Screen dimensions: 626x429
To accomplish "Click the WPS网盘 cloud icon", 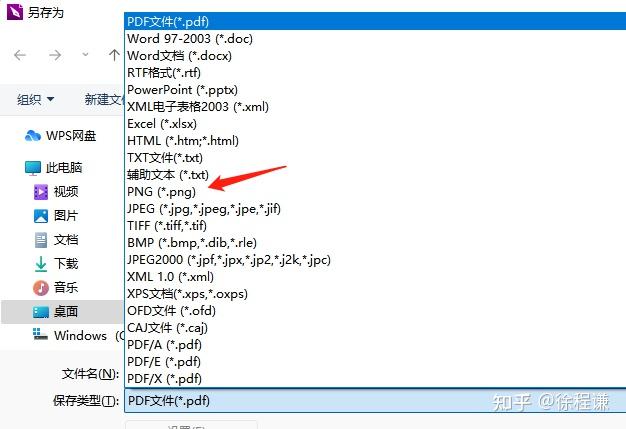I will pos(33,136).
